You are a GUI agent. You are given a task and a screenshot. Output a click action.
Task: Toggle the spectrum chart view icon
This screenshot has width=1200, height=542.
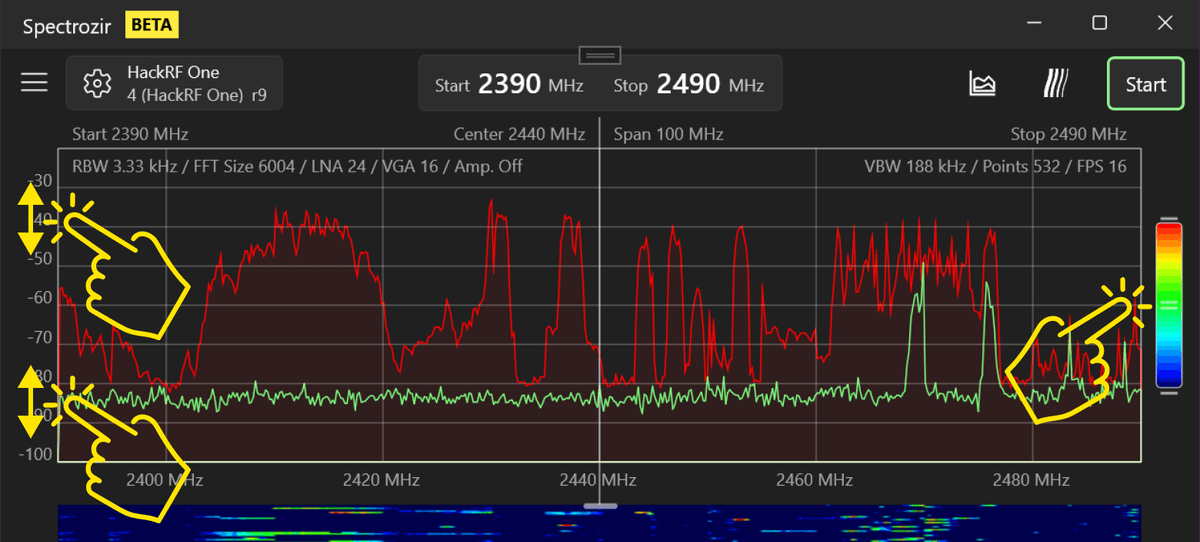[x=982, y=84]
